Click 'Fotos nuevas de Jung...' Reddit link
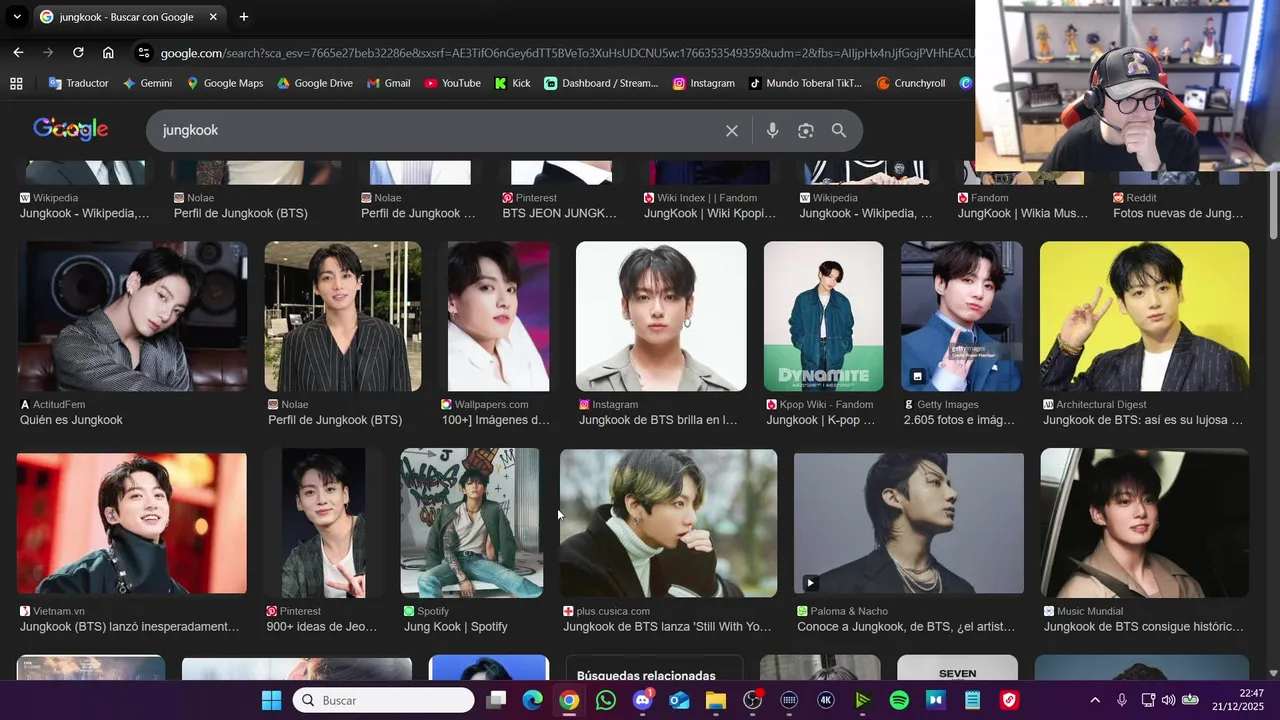The height and width of the screenshot is (720, 1280). coord(1178,213)
